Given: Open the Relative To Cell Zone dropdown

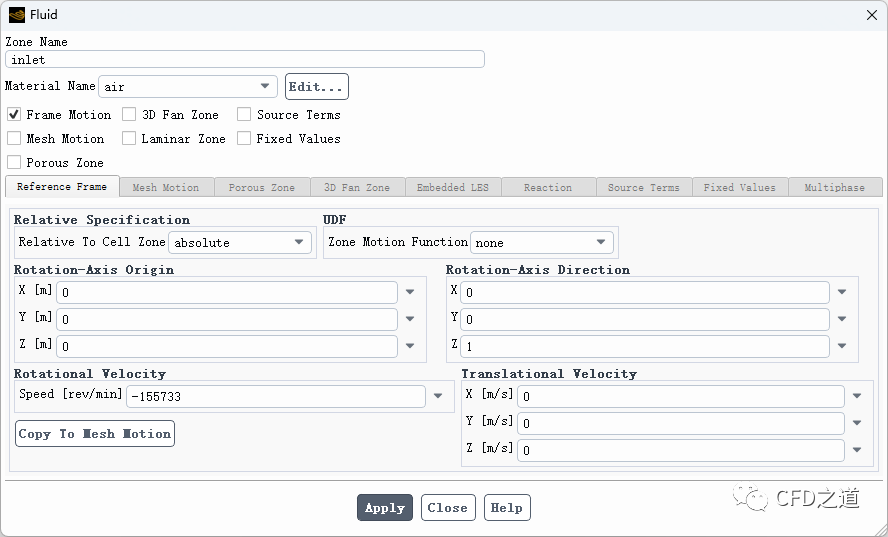Looking at the screenshot, I should click(240, 242).
